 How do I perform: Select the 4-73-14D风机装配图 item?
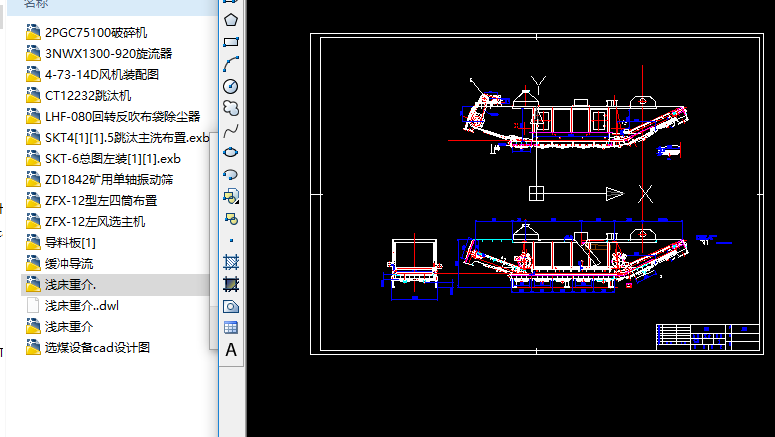click(92, 75)
